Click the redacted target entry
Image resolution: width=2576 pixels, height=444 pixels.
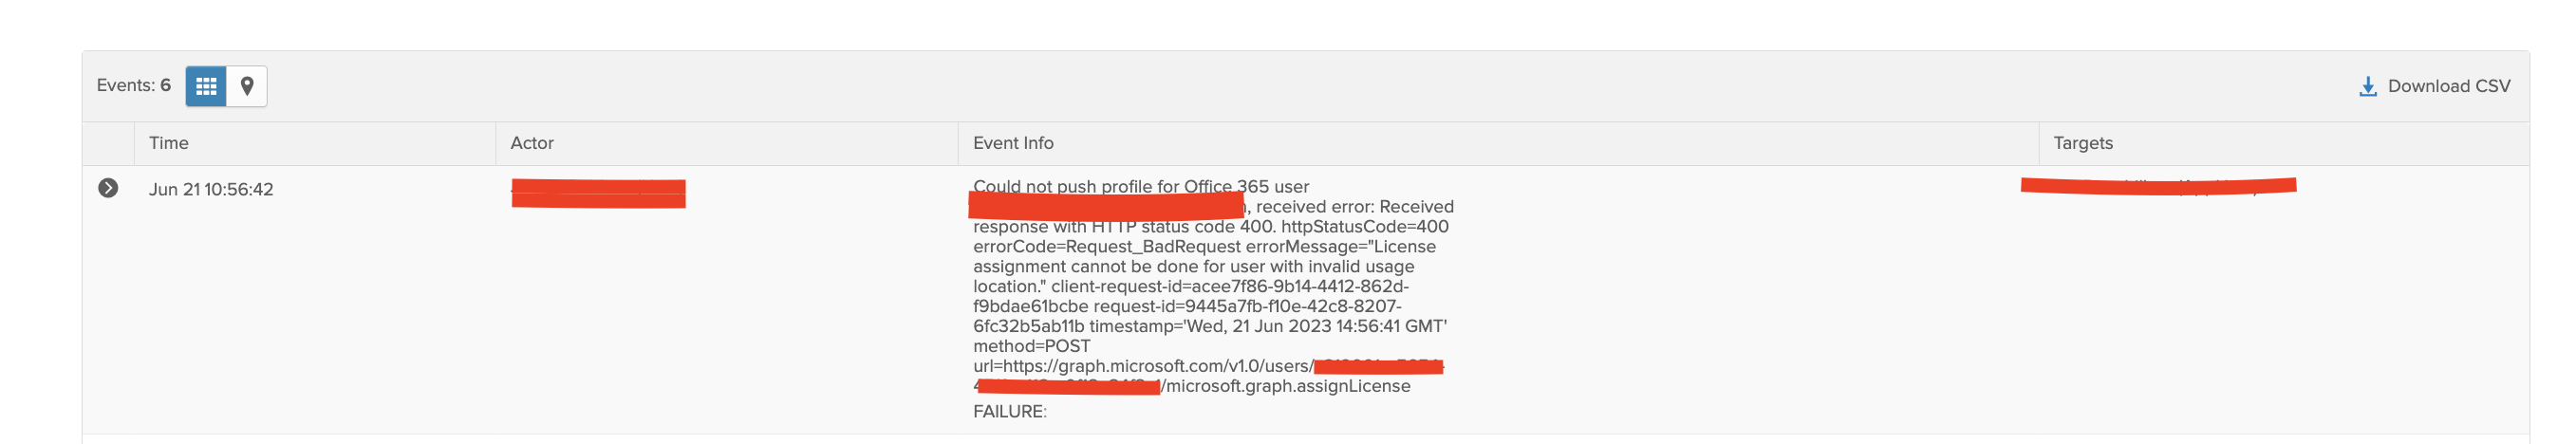point(2158,186)
